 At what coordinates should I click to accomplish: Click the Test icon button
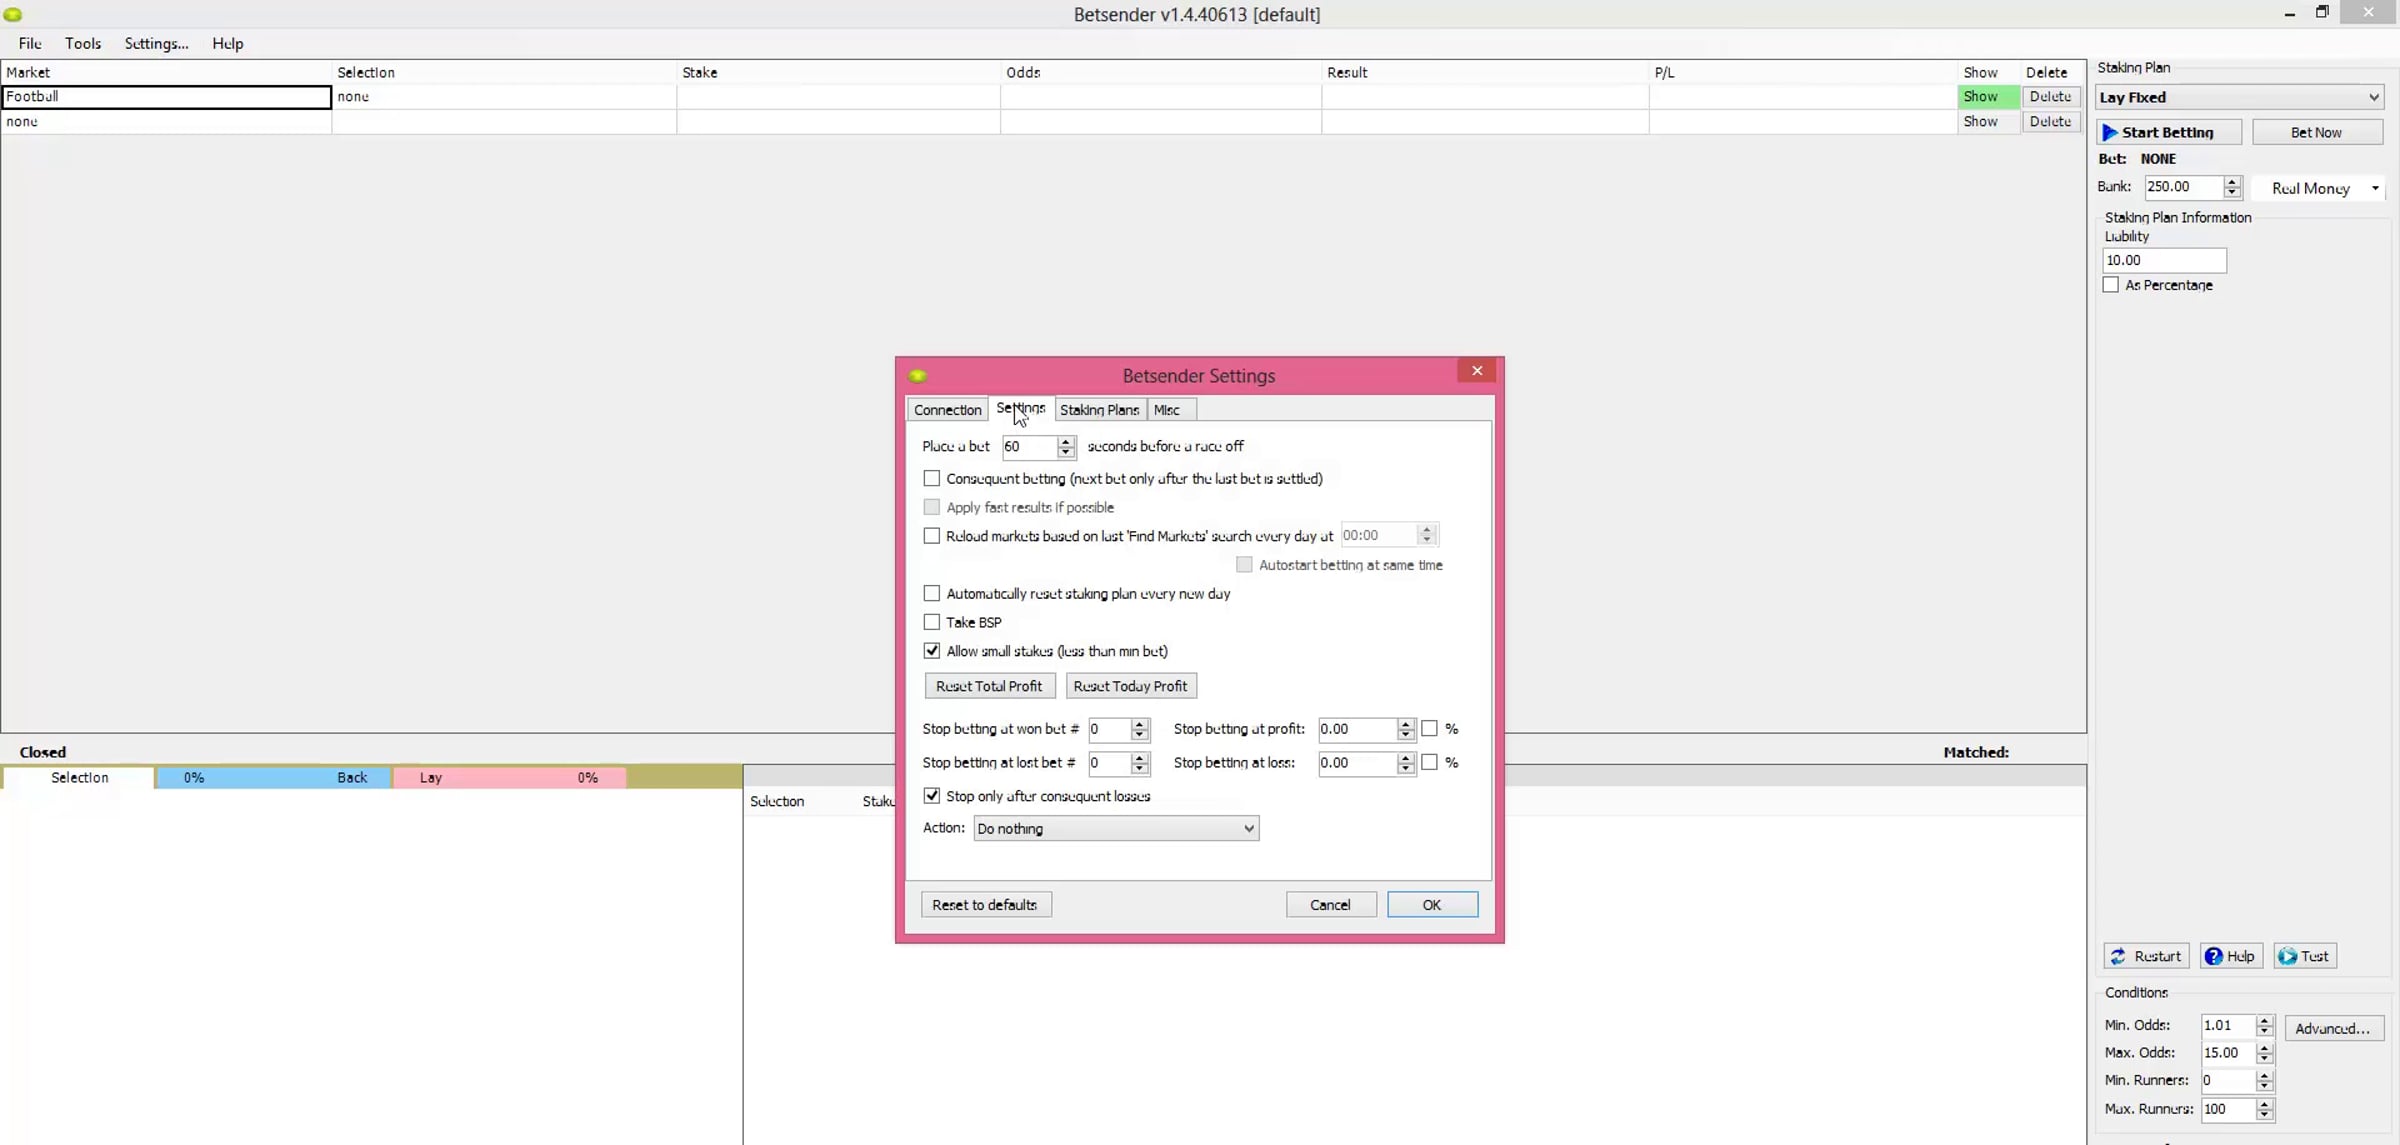(x=2287, y=956)
